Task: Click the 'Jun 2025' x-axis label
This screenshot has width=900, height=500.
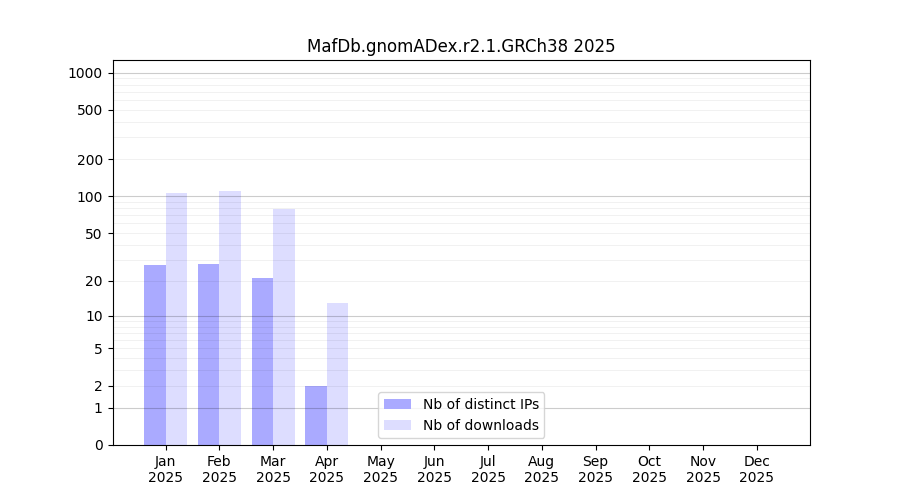Action: click(434, 469)
